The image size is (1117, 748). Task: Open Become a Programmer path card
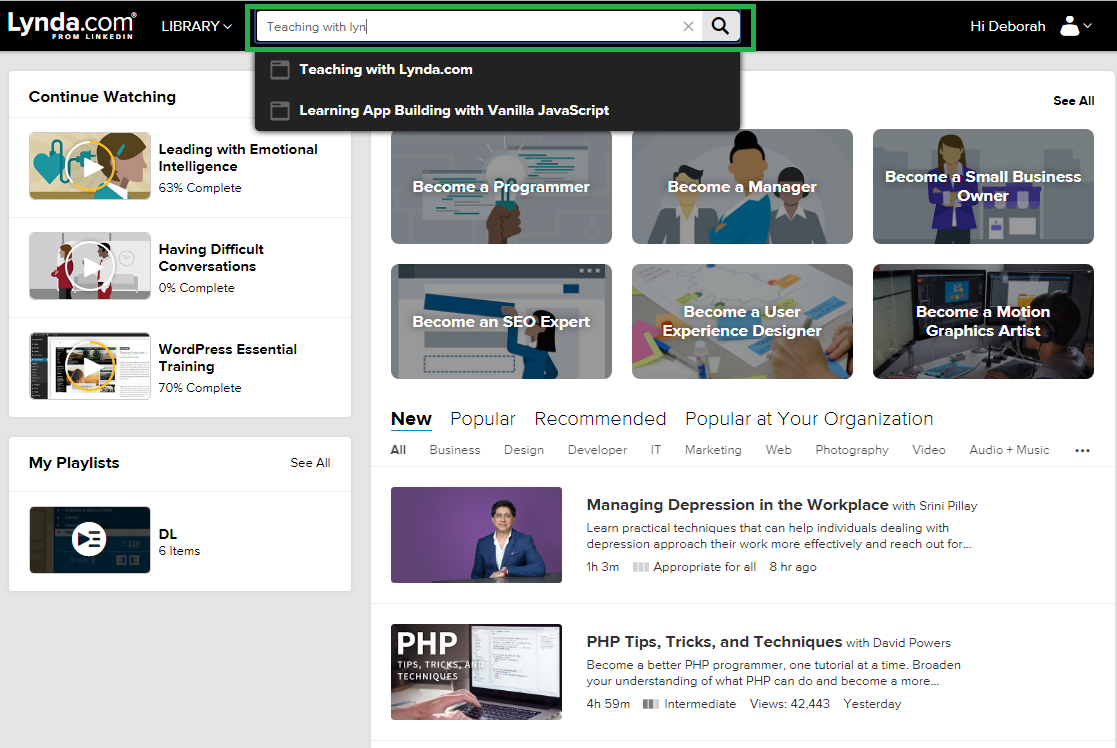point(502,187)
